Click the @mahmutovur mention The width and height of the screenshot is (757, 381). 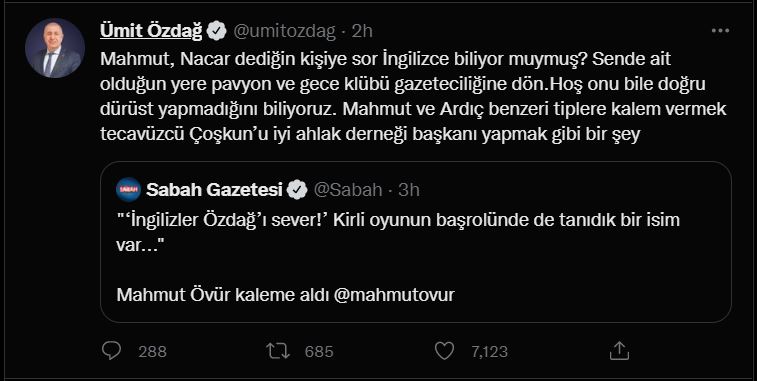click(x=394, y=295)
